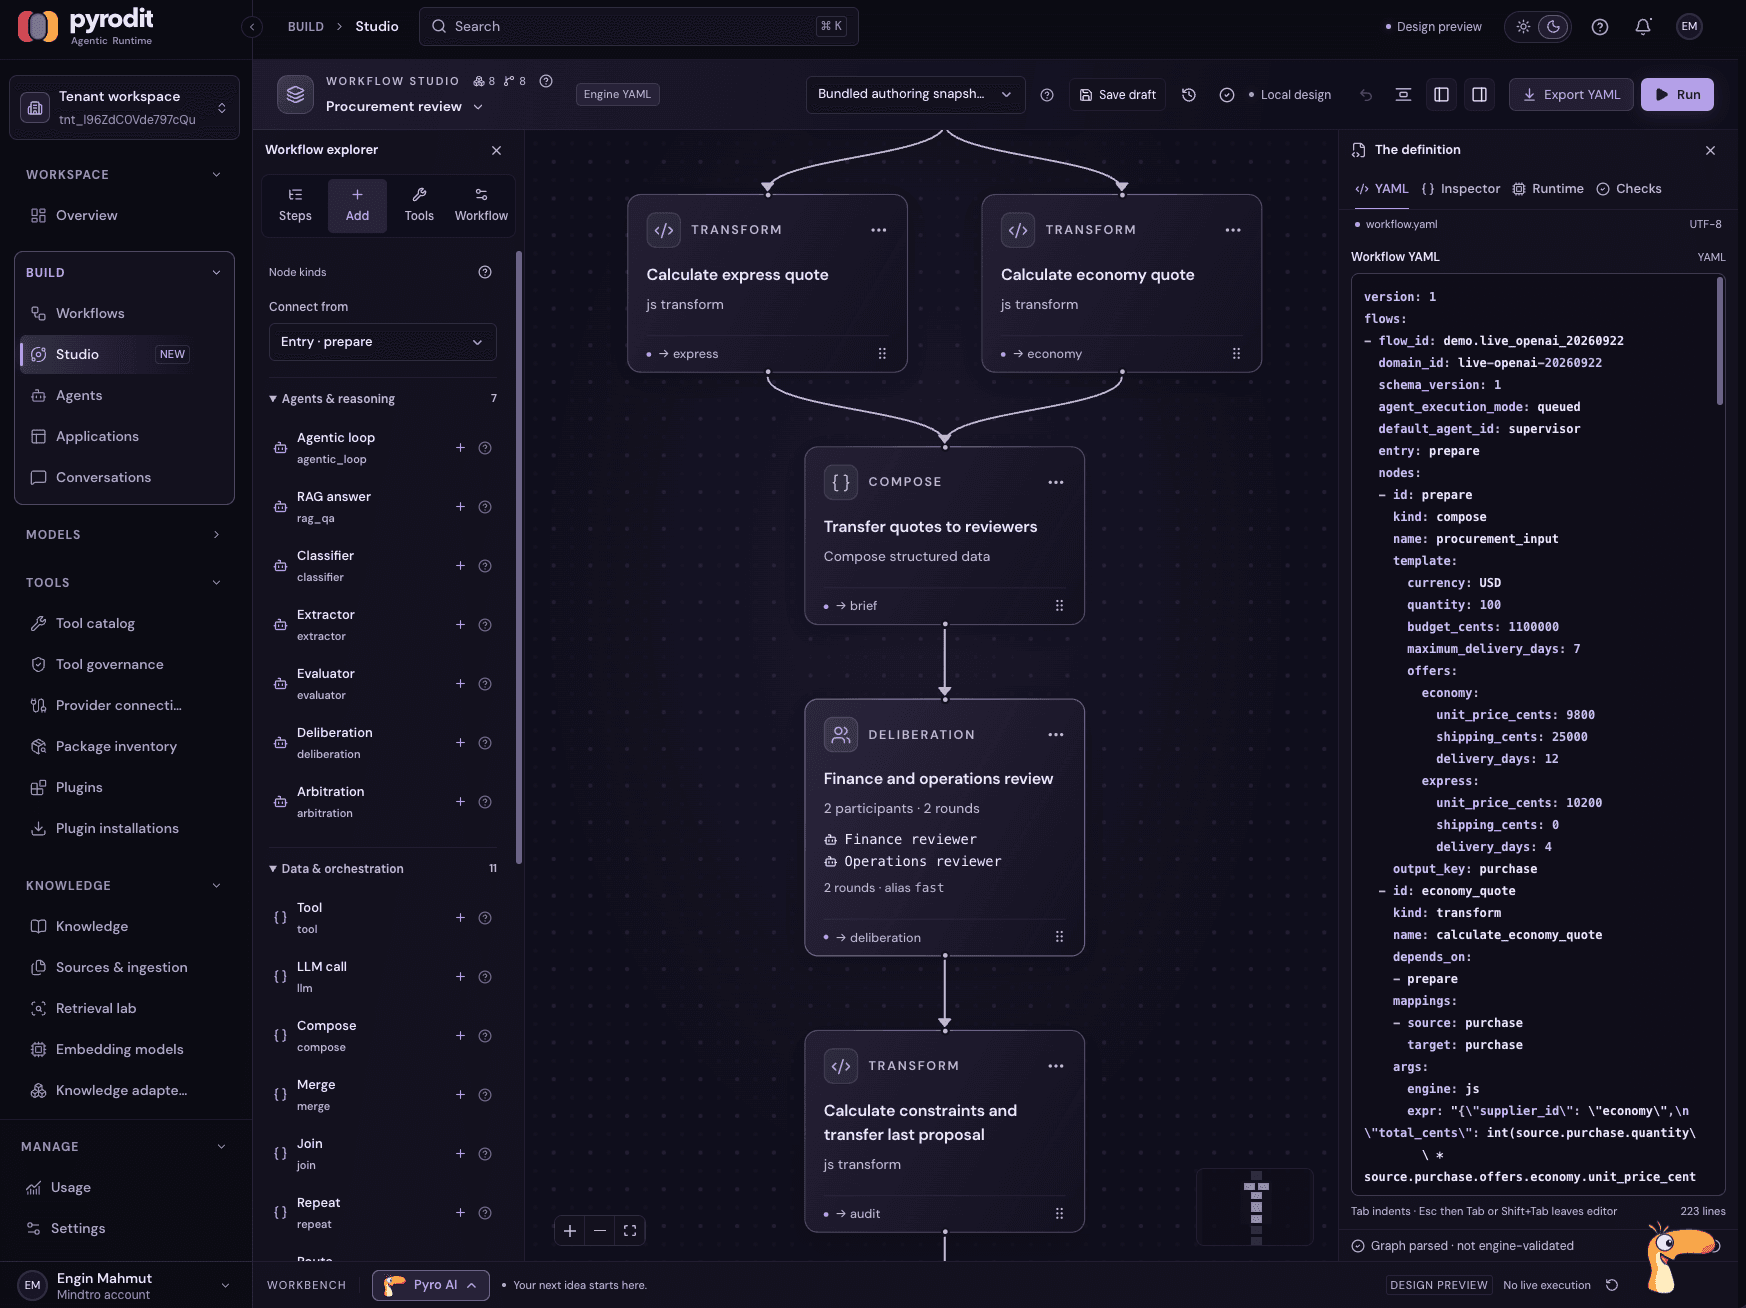Image resolution: width=1746 pixels, height=1308 pixels.
Task: Open the Procurement review workflow dropdown
Action: click(x=404, y=107)
